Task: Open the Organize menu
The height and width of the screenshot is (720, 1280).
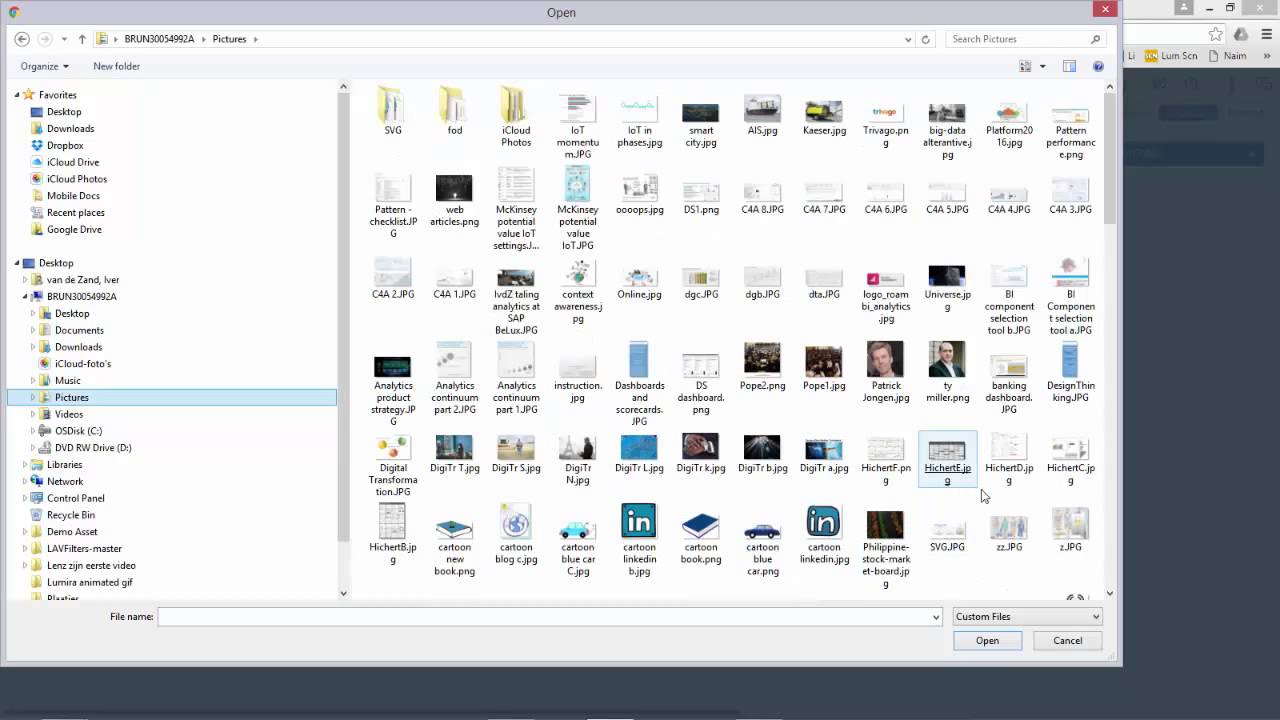Action: (x=44, y=66)
